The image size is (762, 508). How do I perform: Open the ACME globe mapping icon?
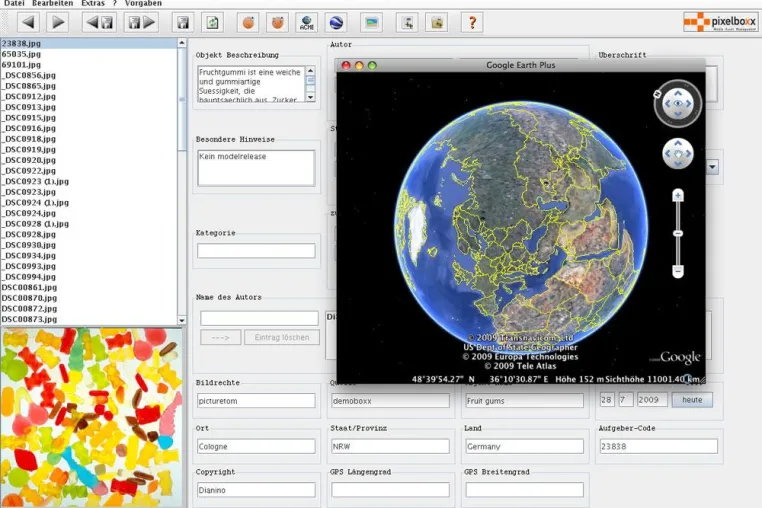307,23
